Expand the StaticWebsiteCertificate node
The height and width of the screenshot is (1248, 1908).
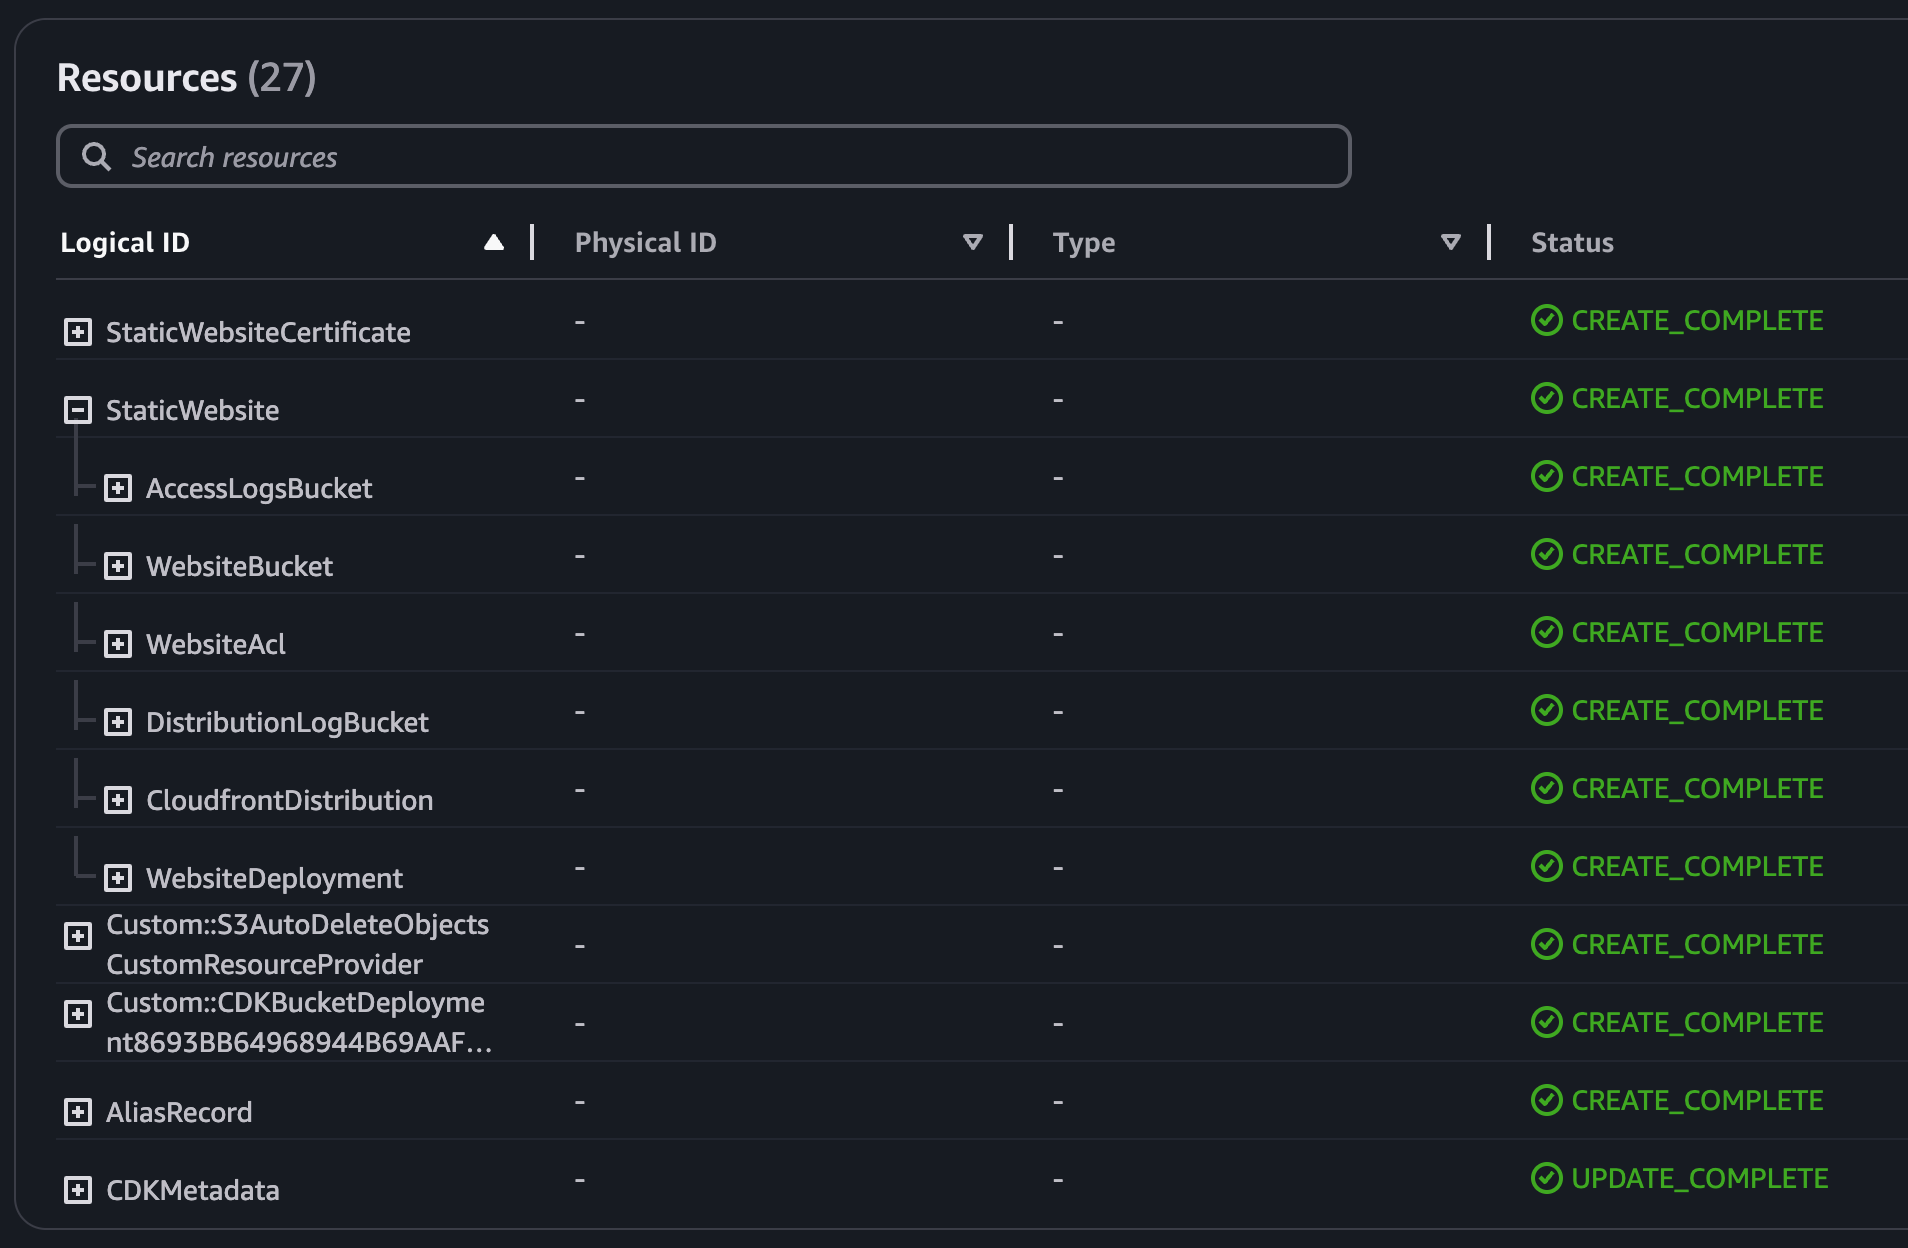[78, 332]
